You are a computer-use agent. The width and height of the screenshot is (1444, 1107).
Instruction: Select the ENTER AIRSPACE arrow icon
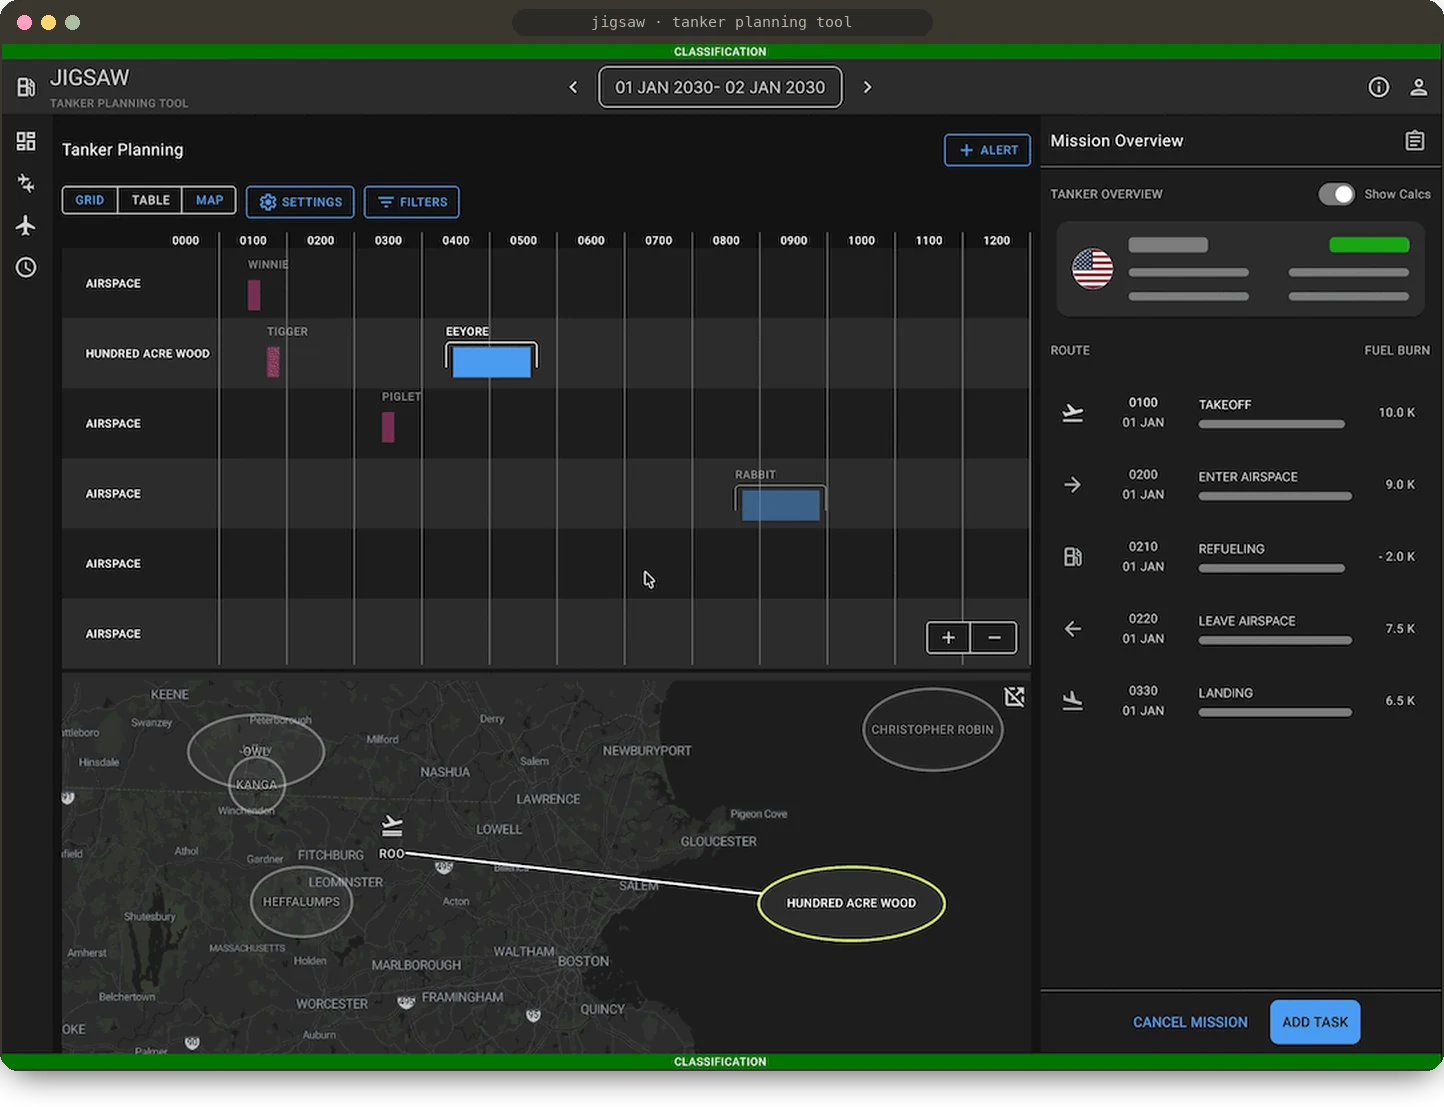[x=1072, y=485]
